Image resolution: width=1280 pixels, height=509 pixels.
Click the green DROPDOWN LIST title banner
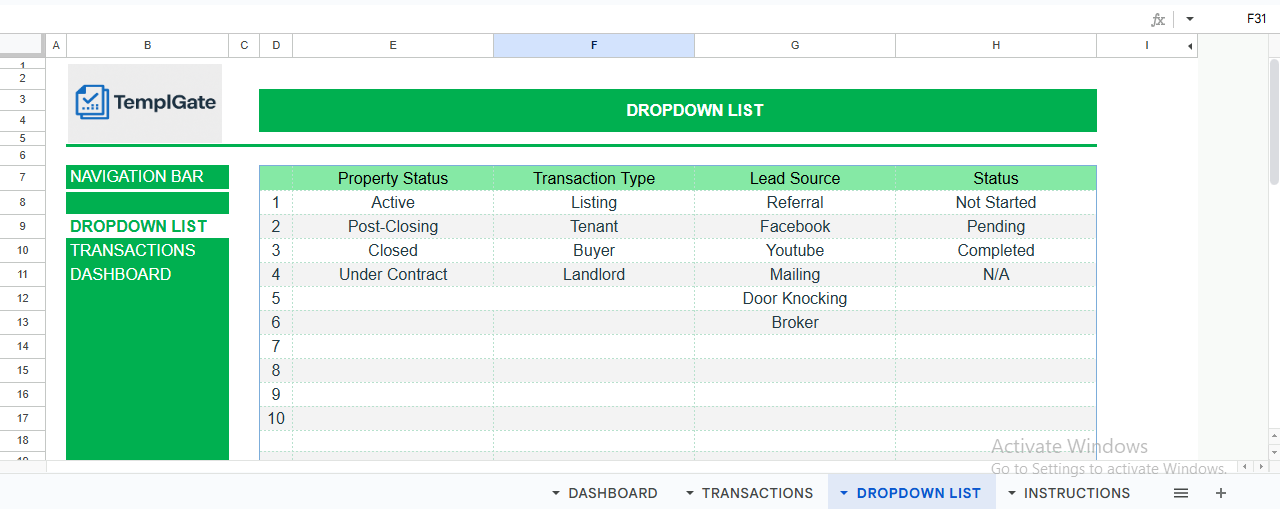coord(678,110)
